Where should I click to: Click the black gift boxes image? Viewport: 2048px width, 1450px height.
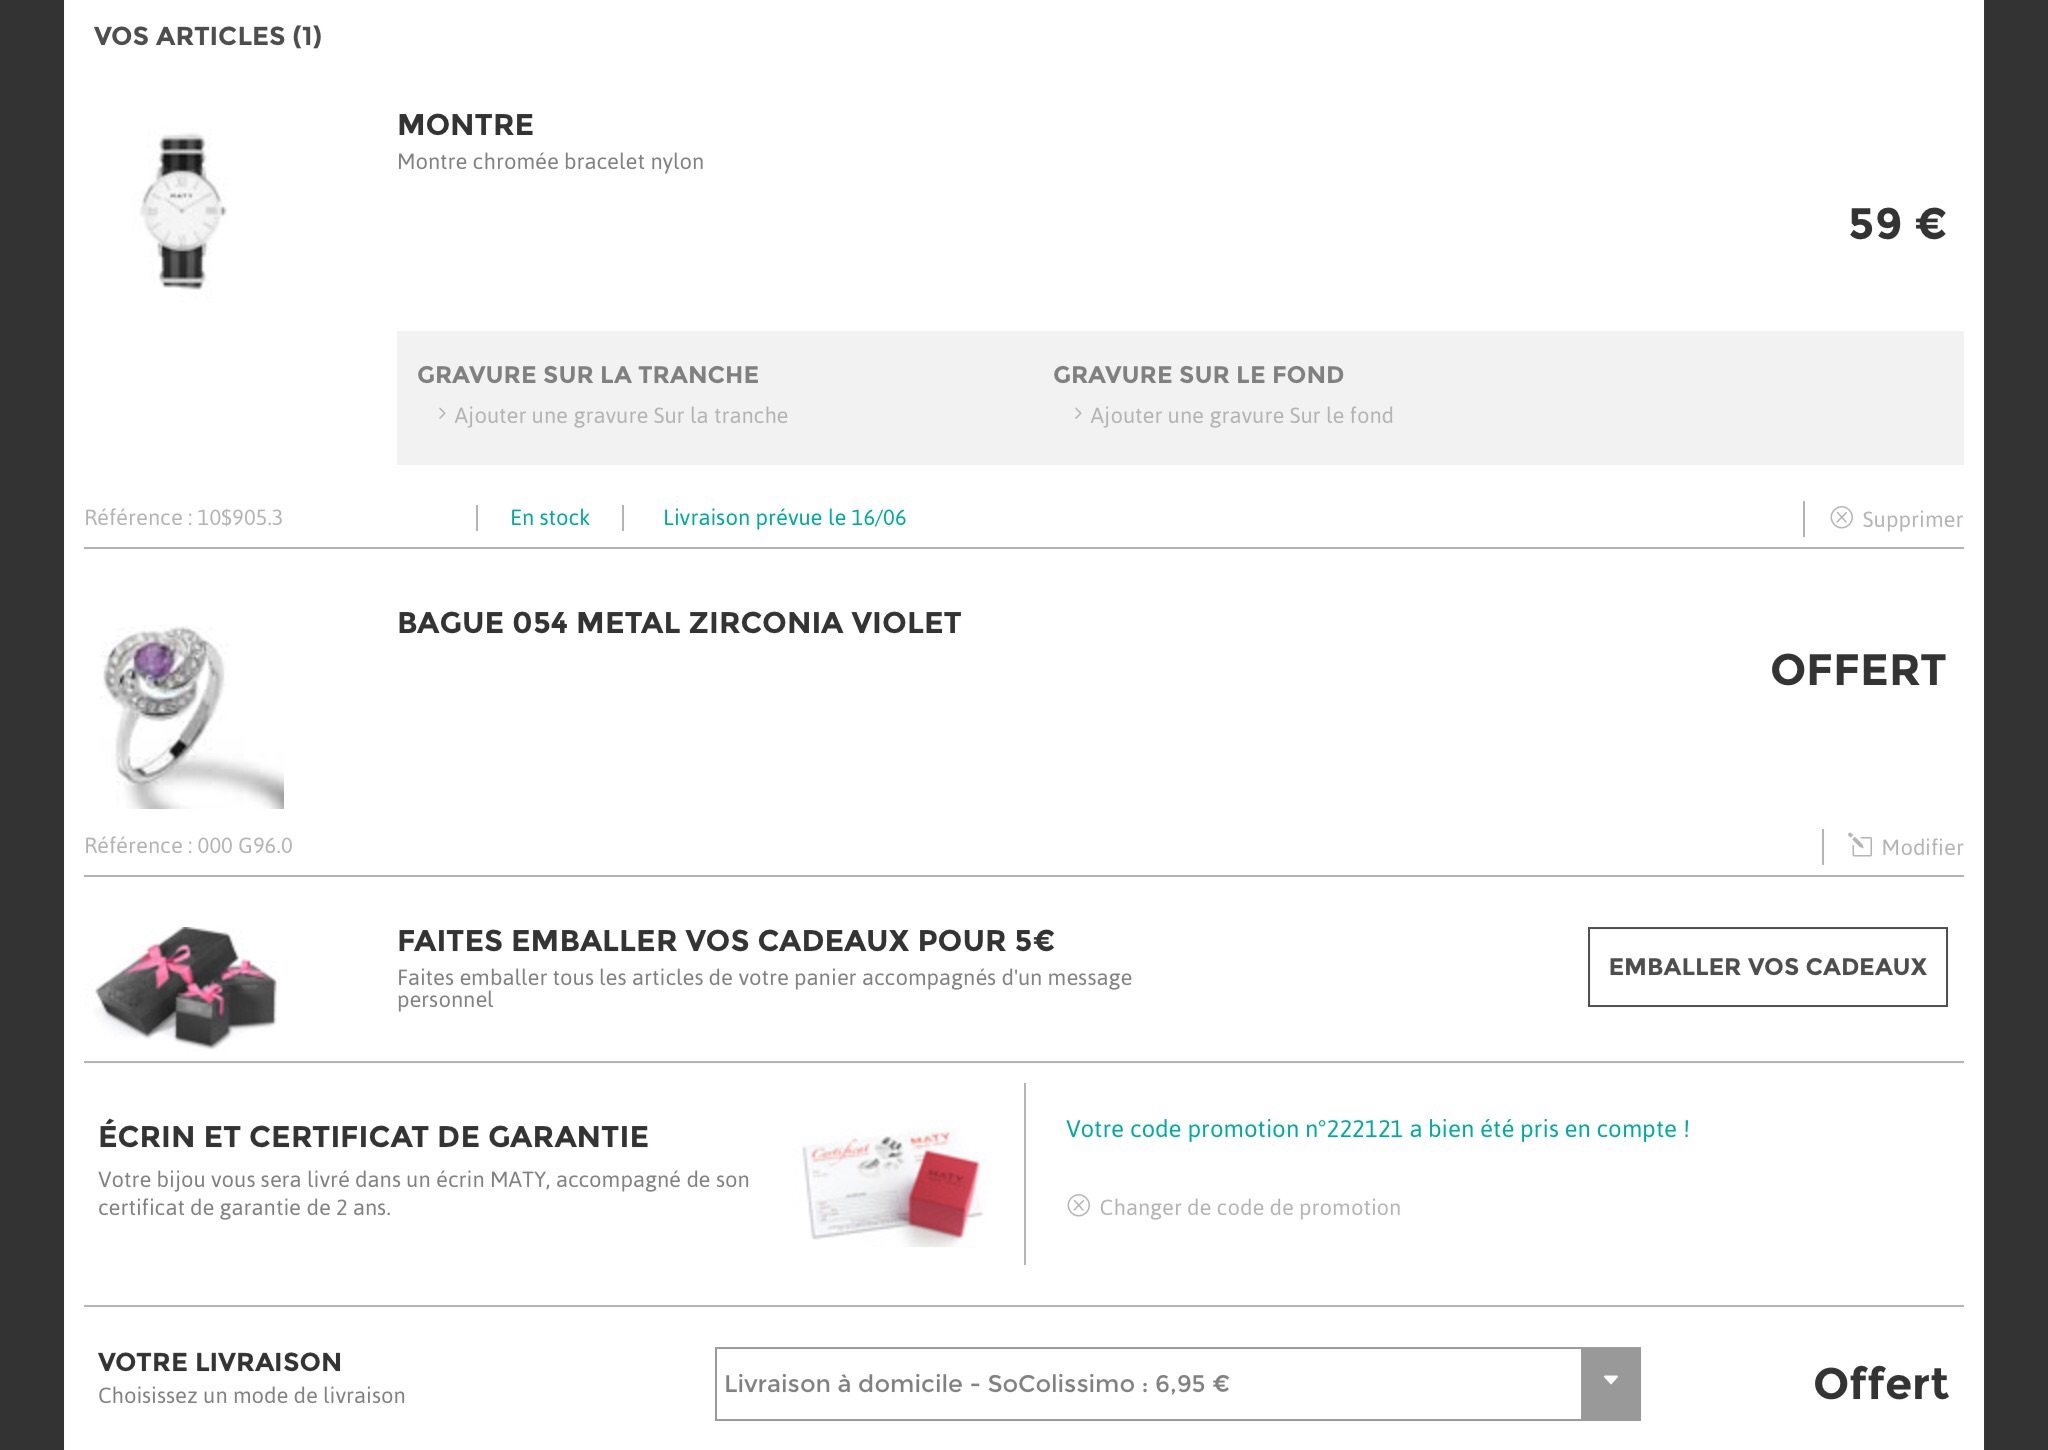point(186,986)
